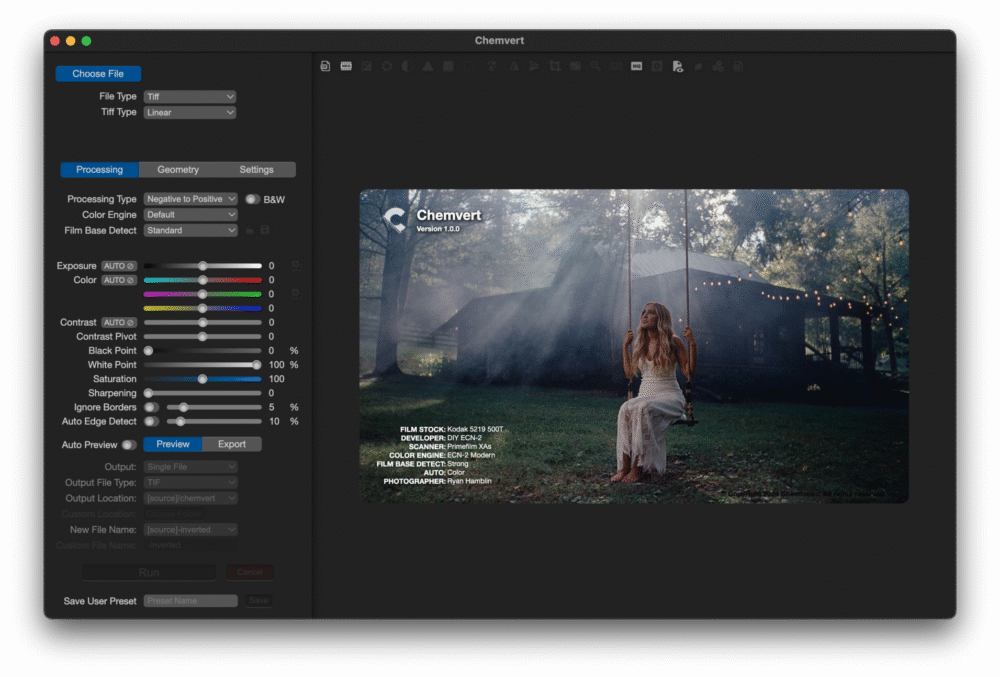
Task: Click the Run button
Action: (x=149, y=572)
